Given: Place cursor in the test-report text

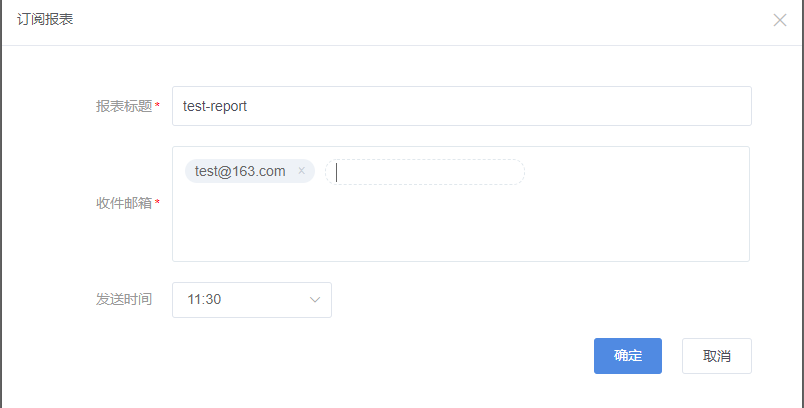Looking at the screenshot, I should 215,106.
